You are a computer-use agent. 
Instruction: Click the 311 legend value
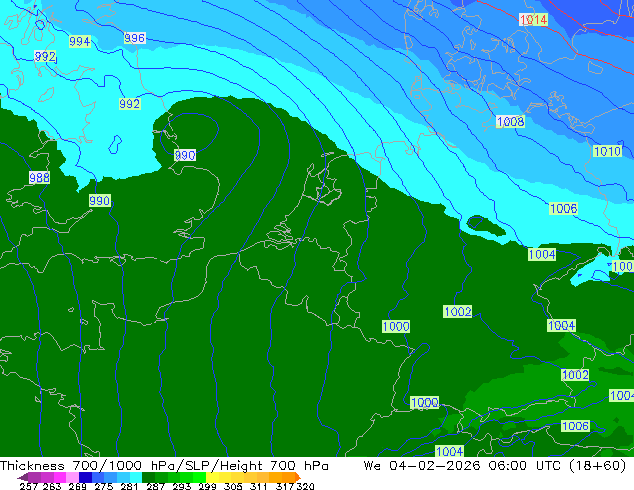[259, 486]
